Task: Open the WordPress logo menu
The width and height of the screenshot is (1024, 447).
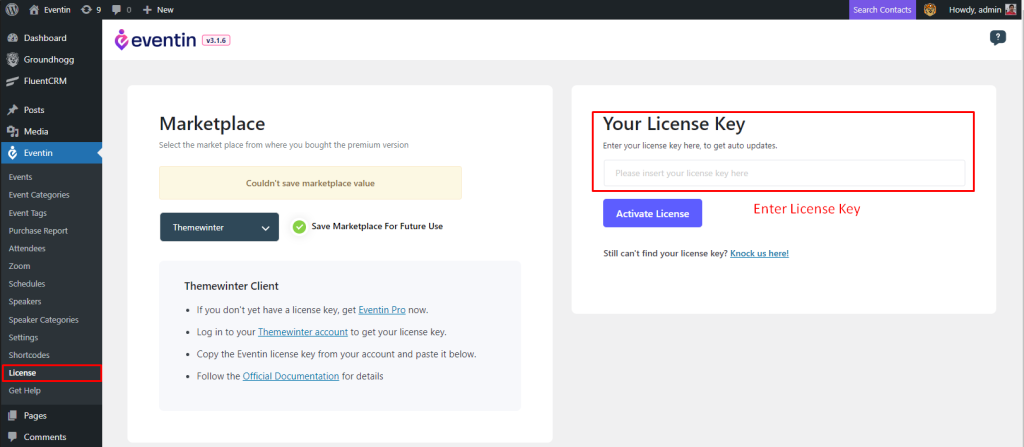Action: [x=12, y=10]
